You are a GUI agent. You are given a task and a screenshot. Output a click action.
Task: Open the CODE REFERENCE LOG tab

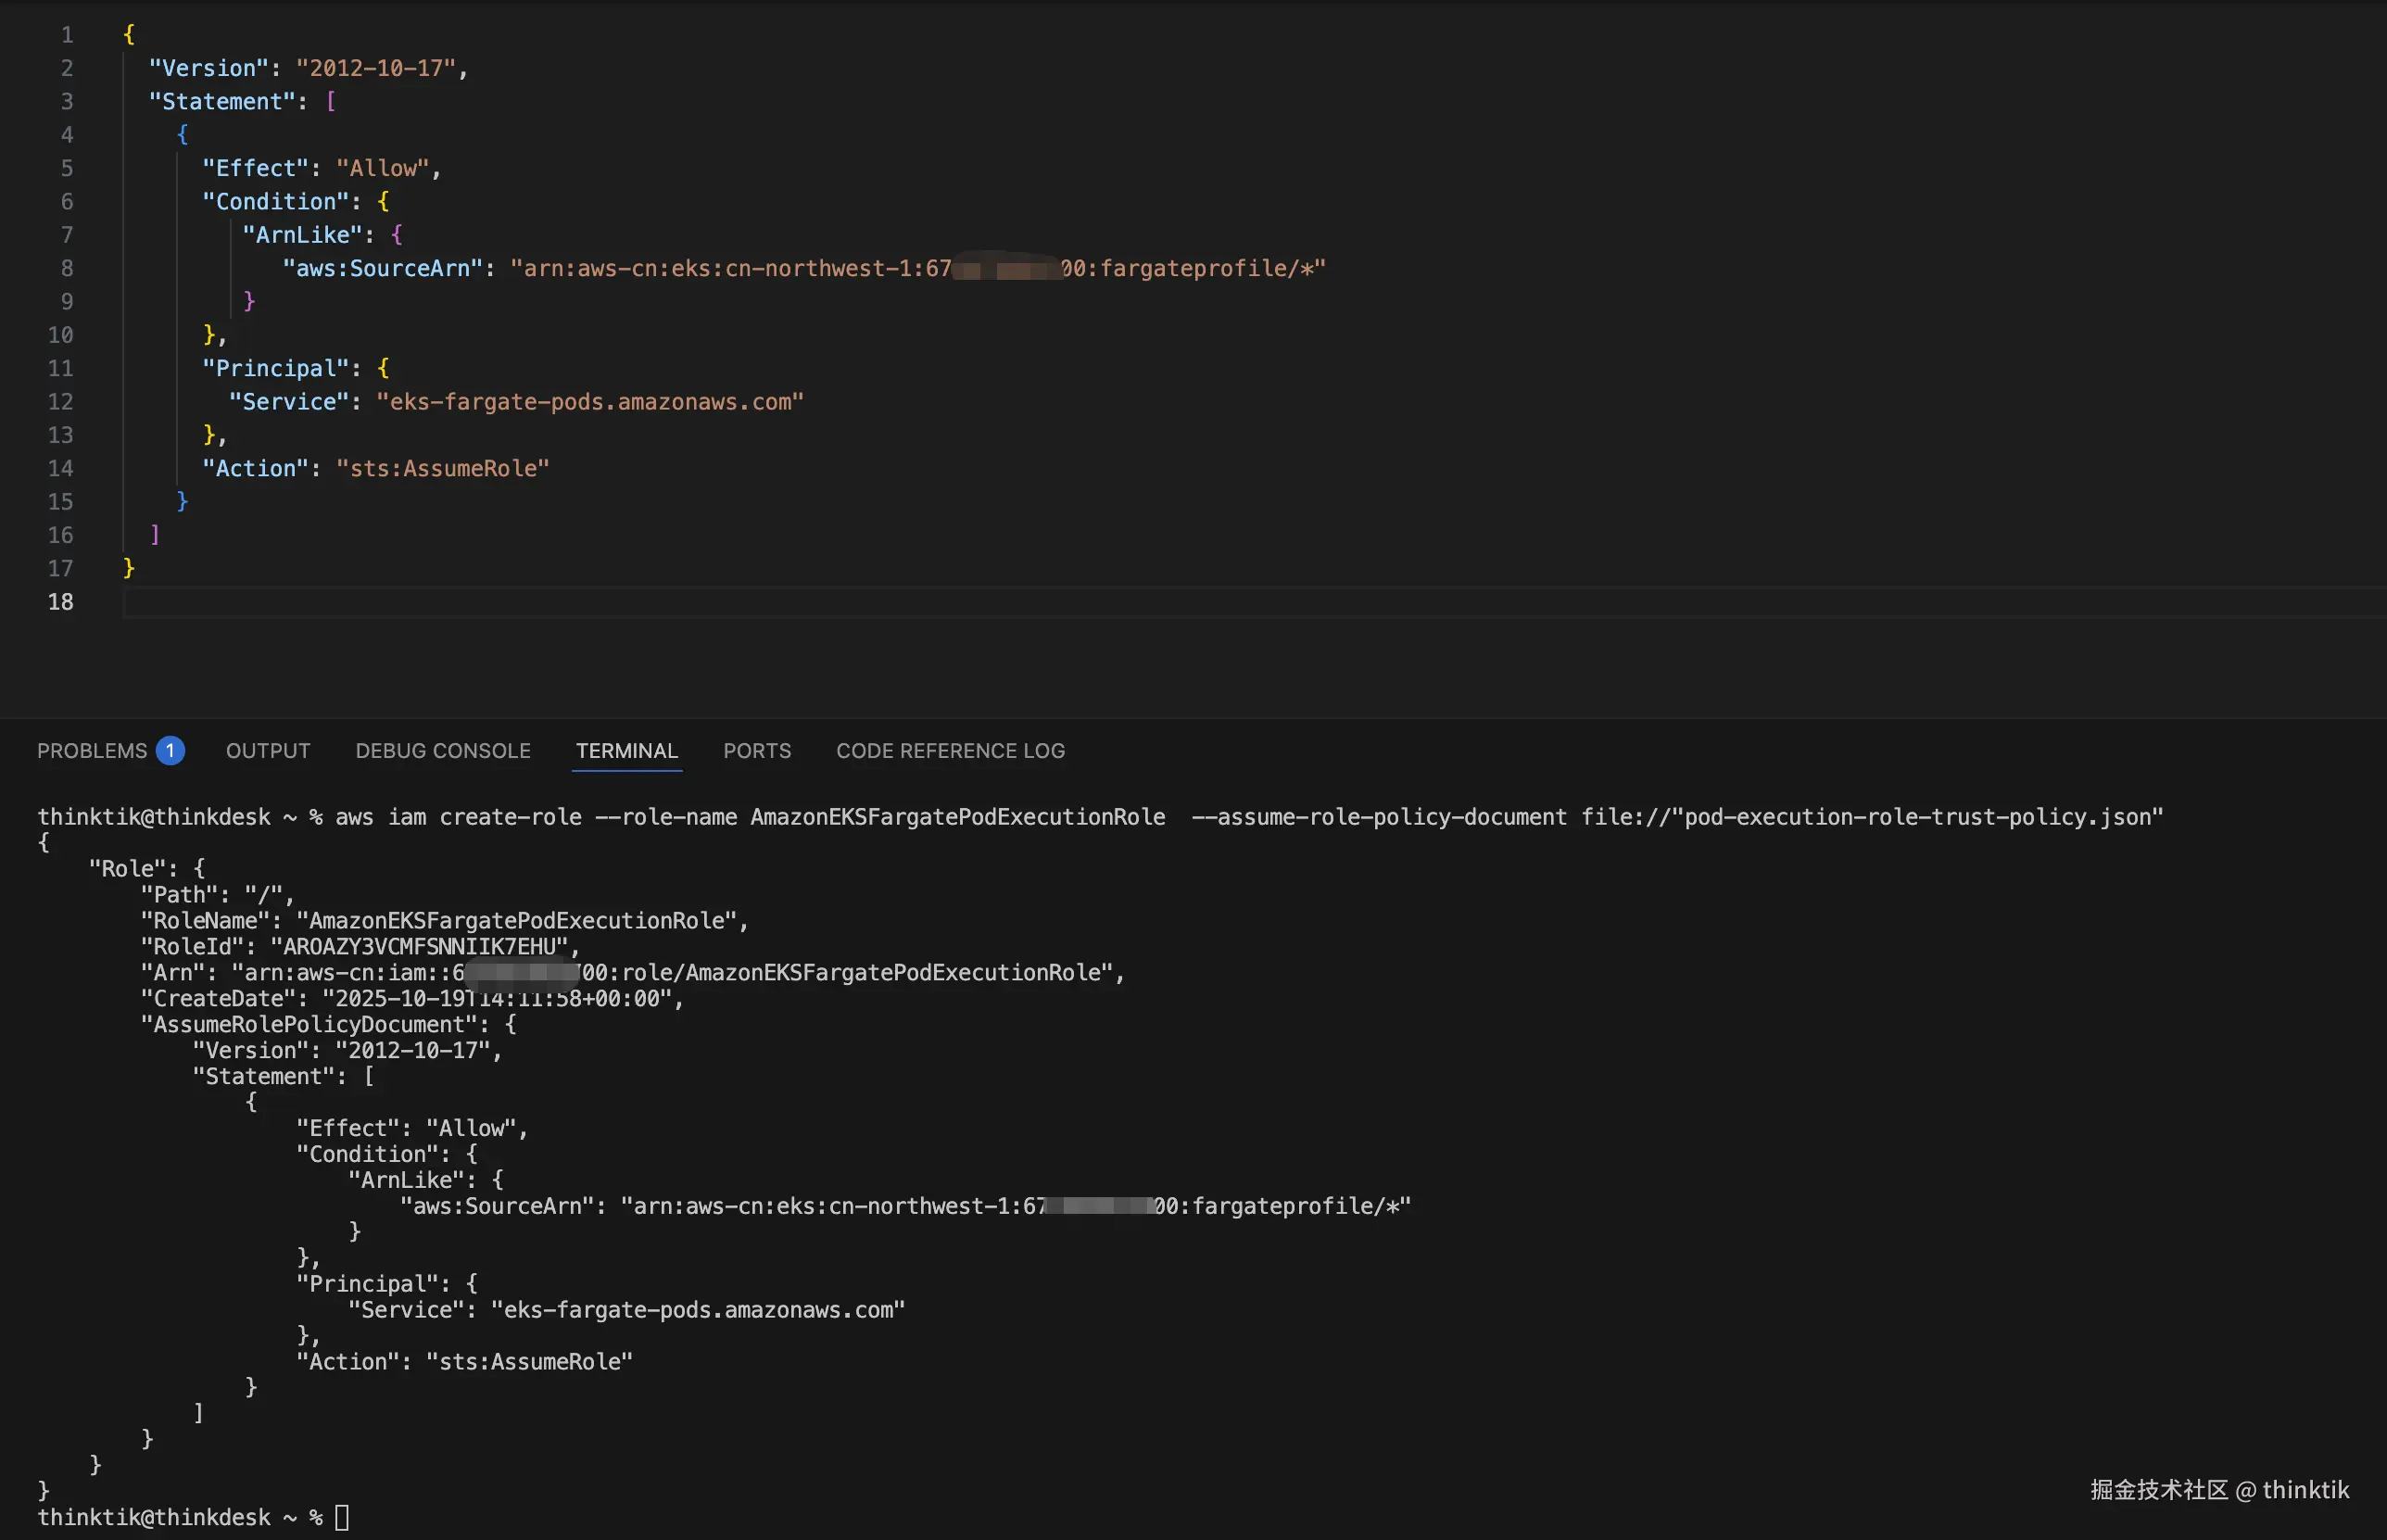coord(950,750)
